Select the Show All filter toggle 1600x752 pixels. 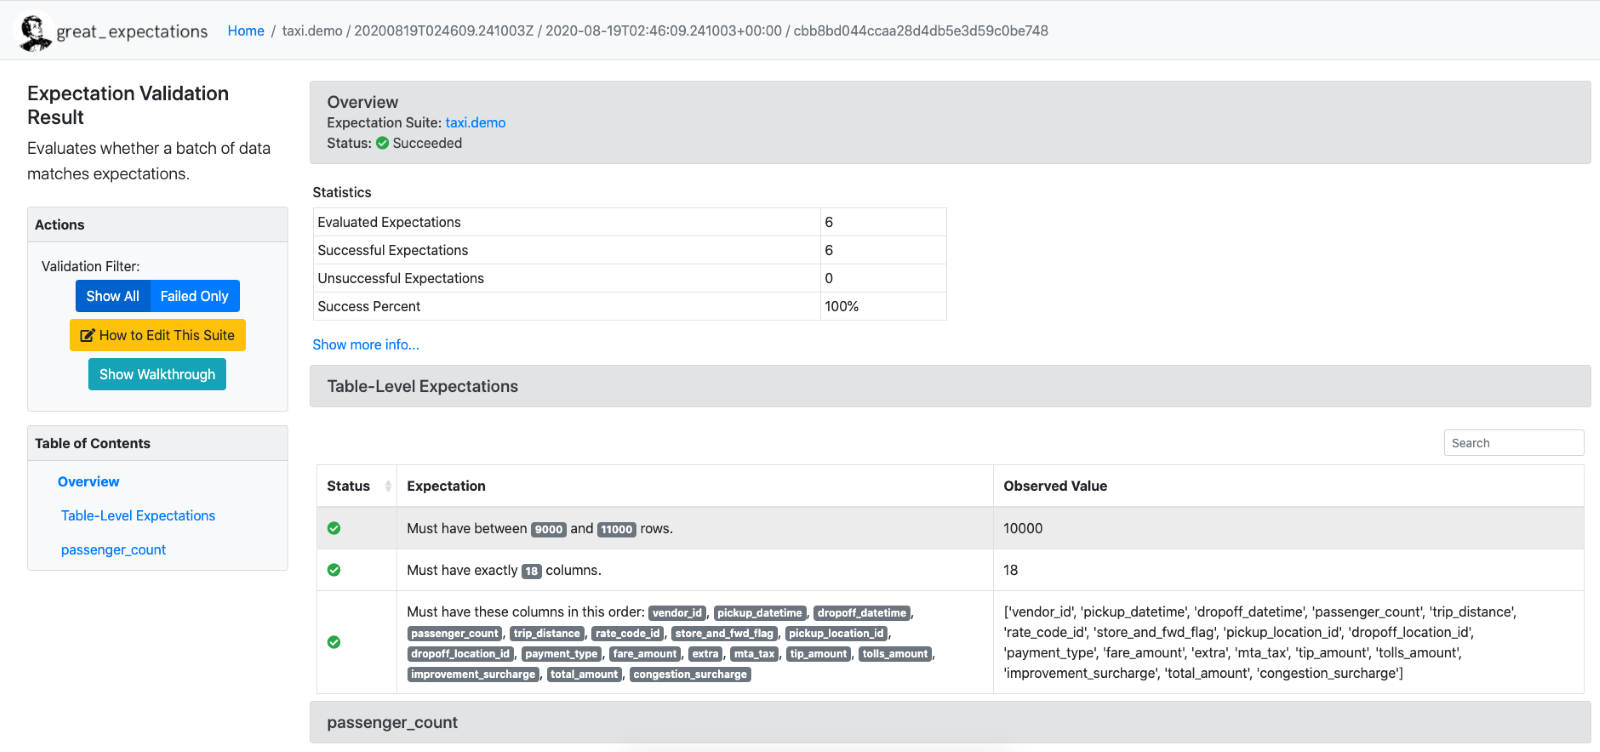click(113, 296)
